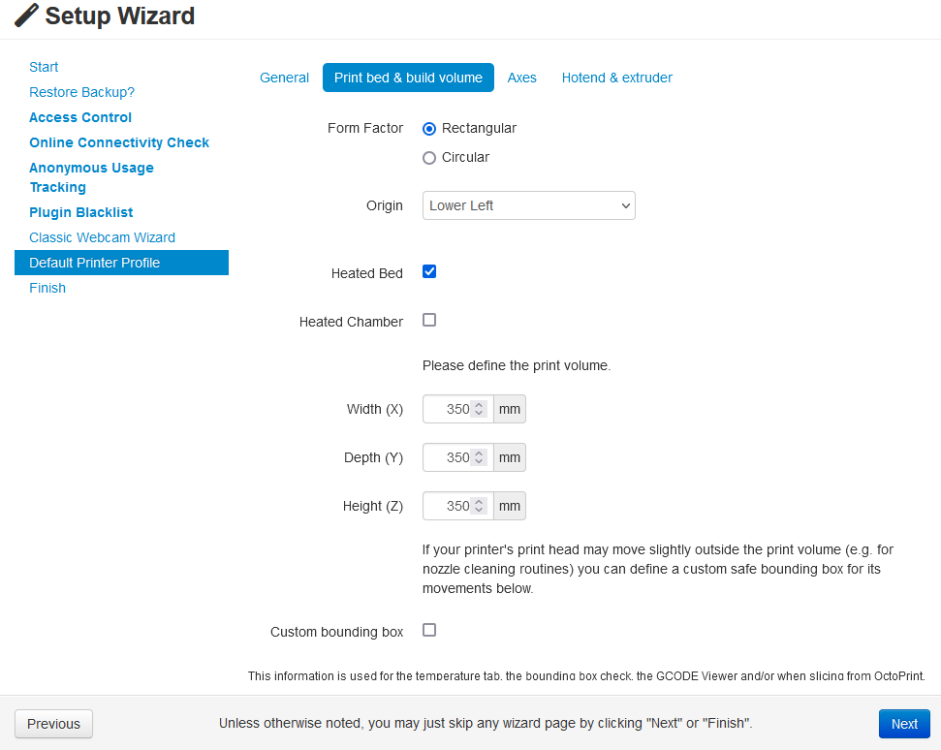
Task: Switch to the Axes tab
Action: [x=522, y=77]
